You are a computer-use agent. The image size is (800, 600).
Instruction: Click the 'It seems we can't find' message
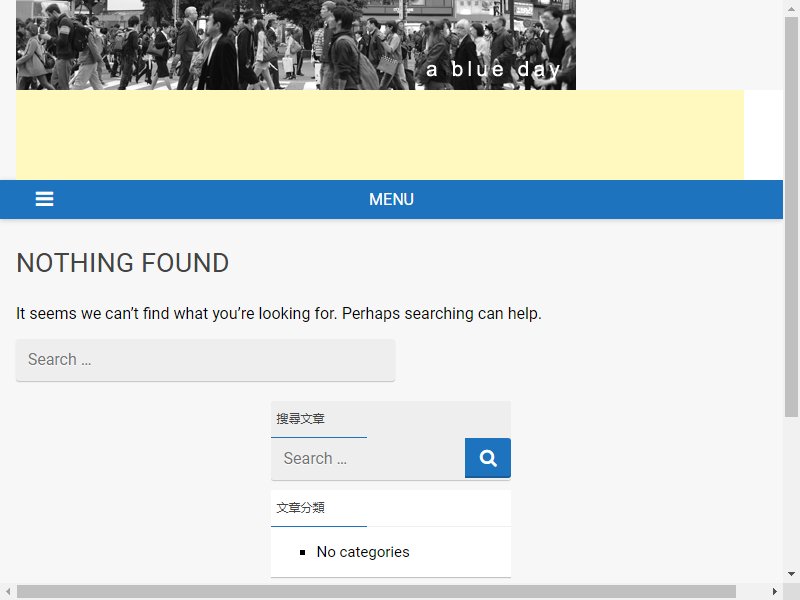[x=279, y=313]
